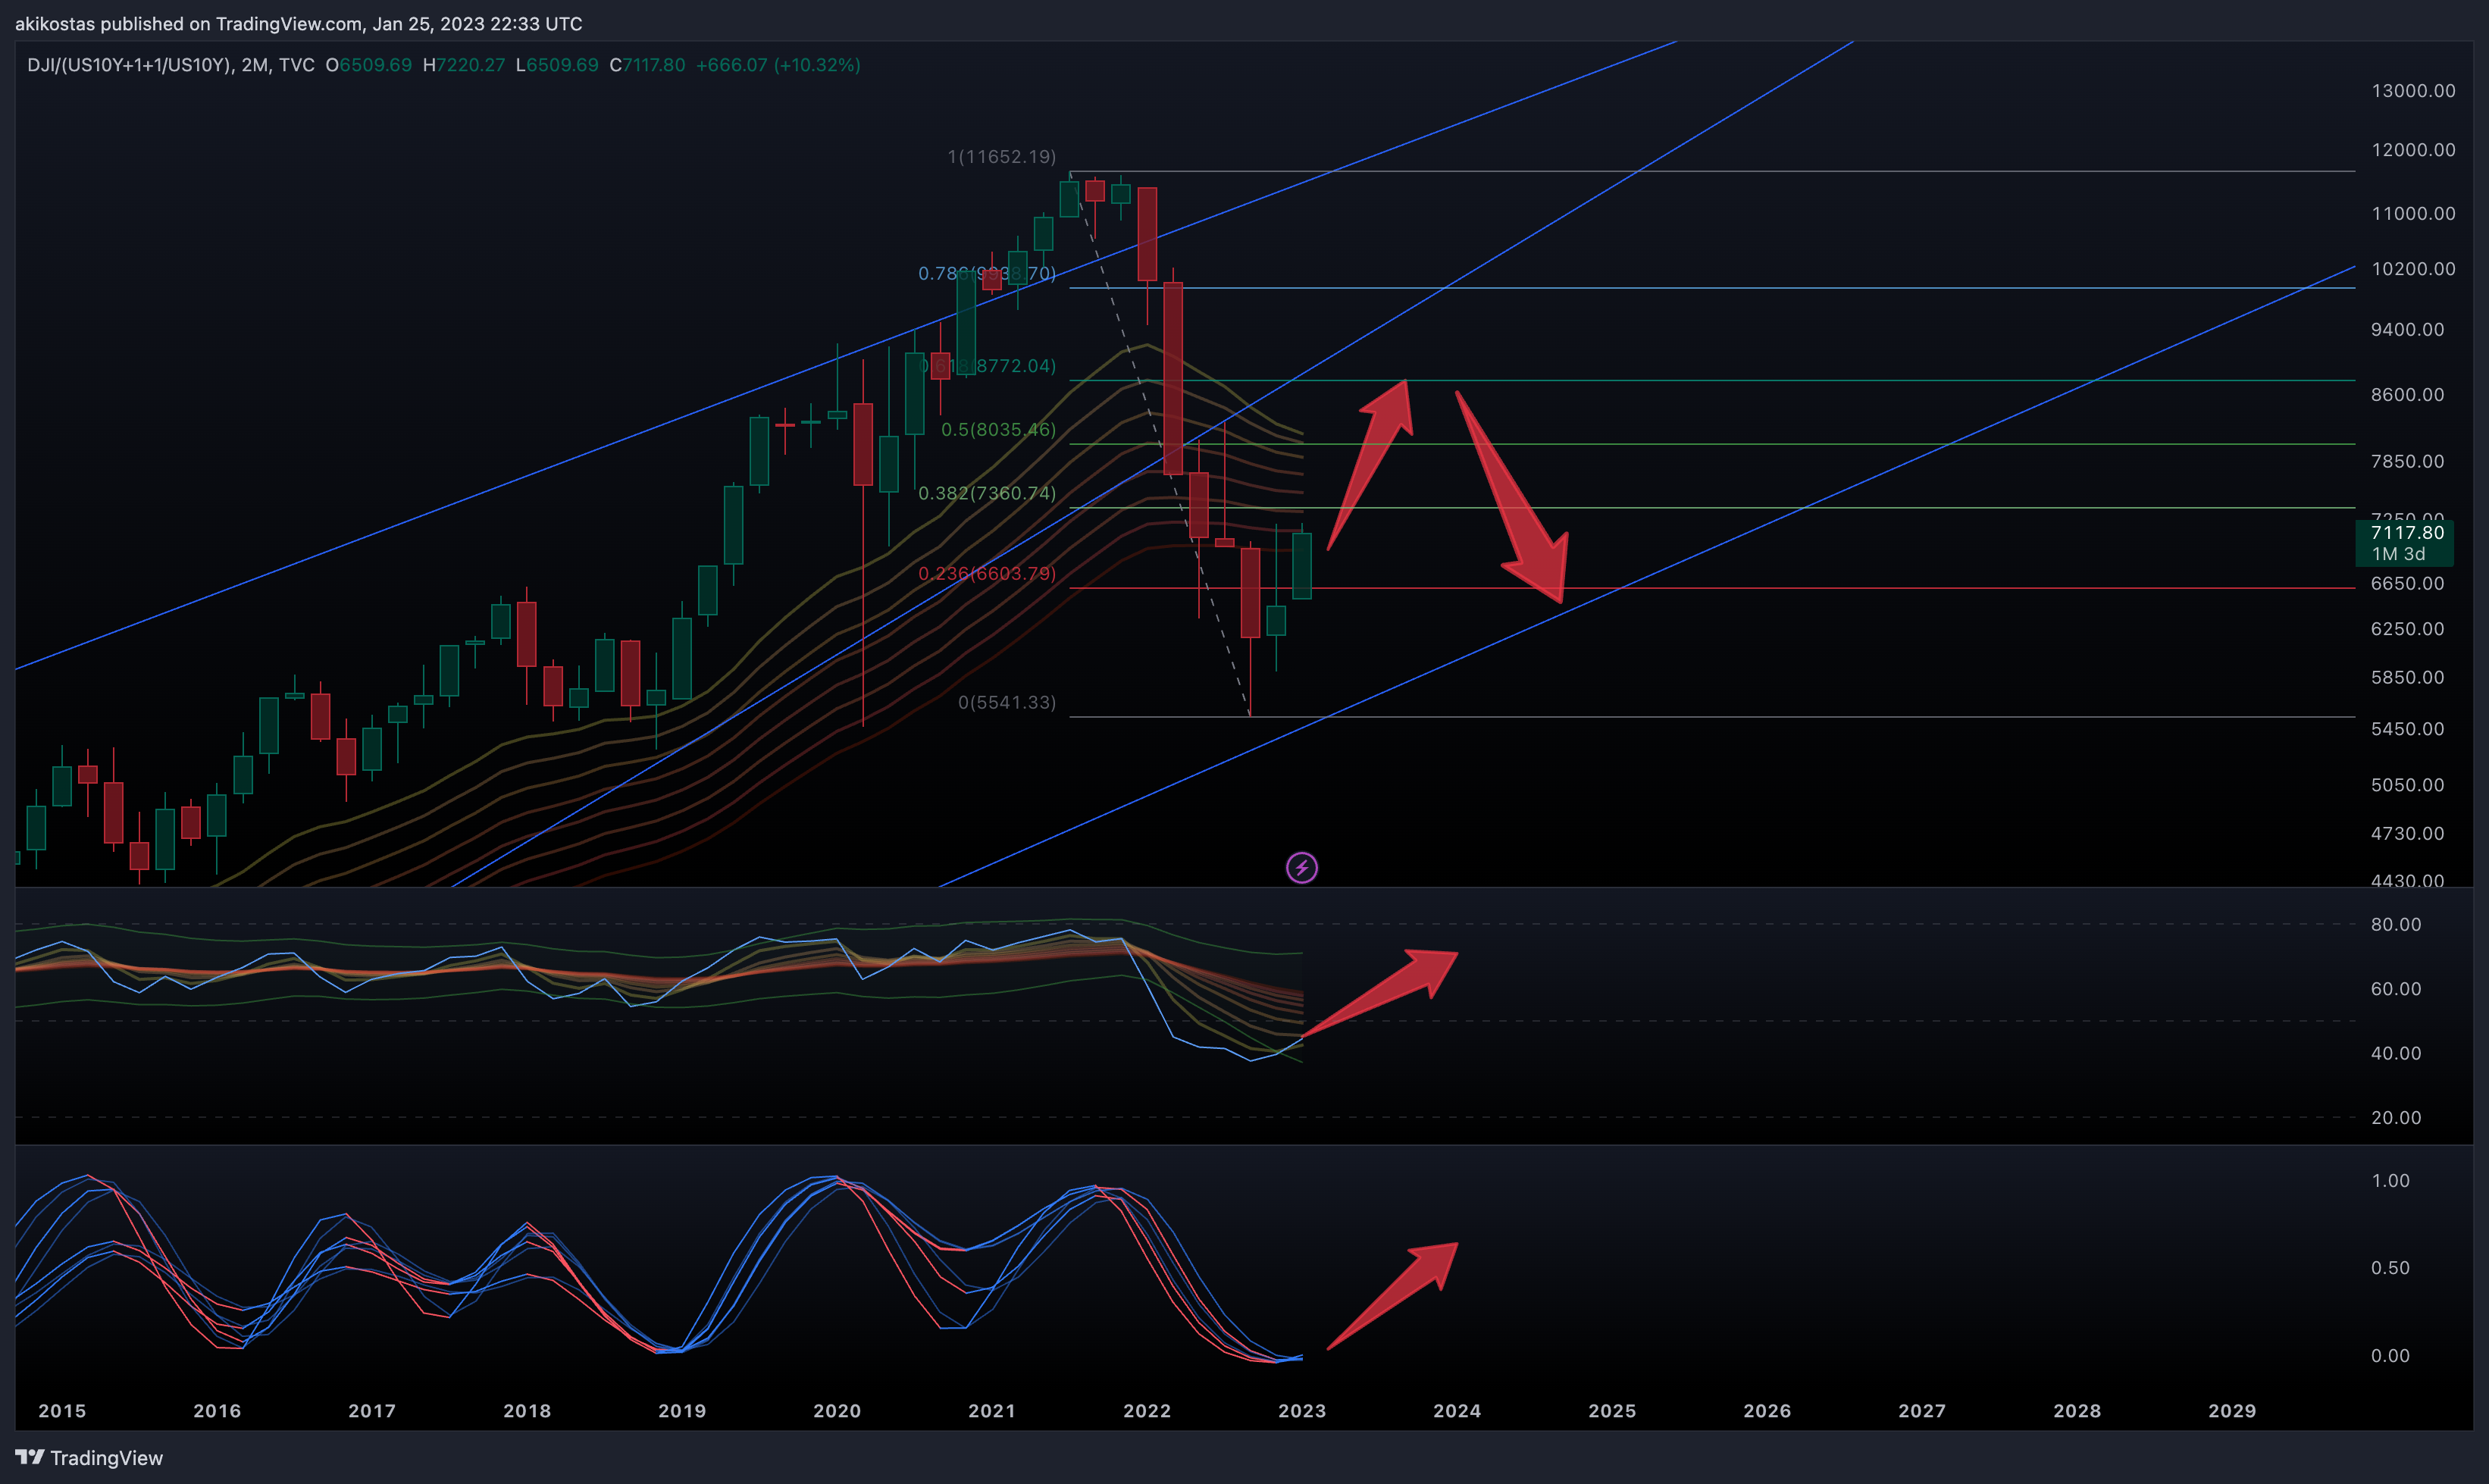Click the Fibonacci label 1(11652.19)
The image size is (2489, 1484).
pos(1001,157)
